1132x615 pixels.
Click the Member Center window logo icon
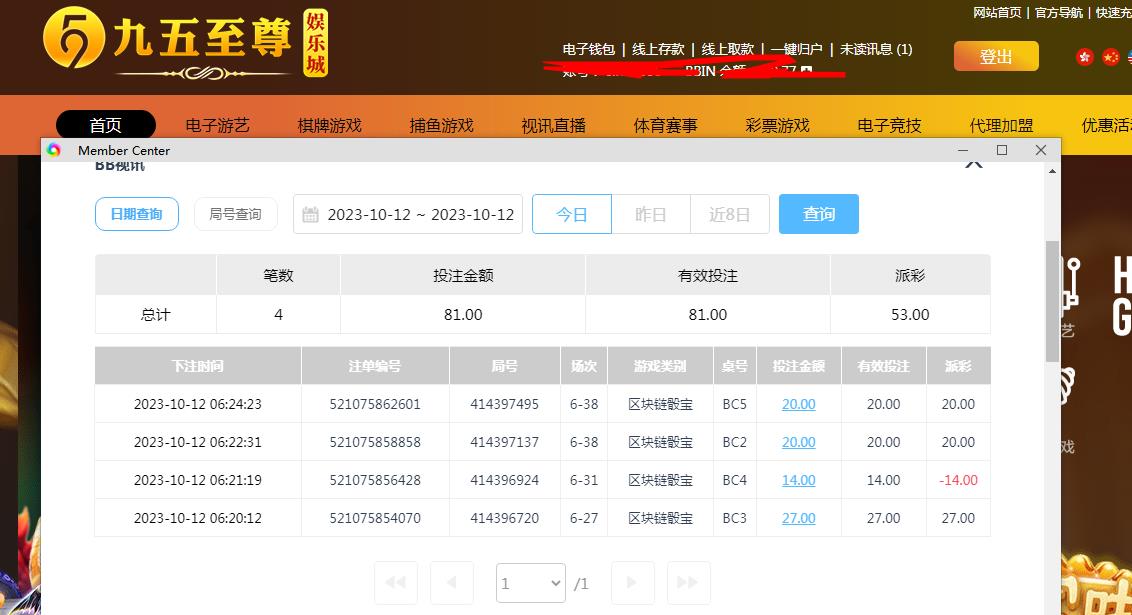click(x=54, y=150)
